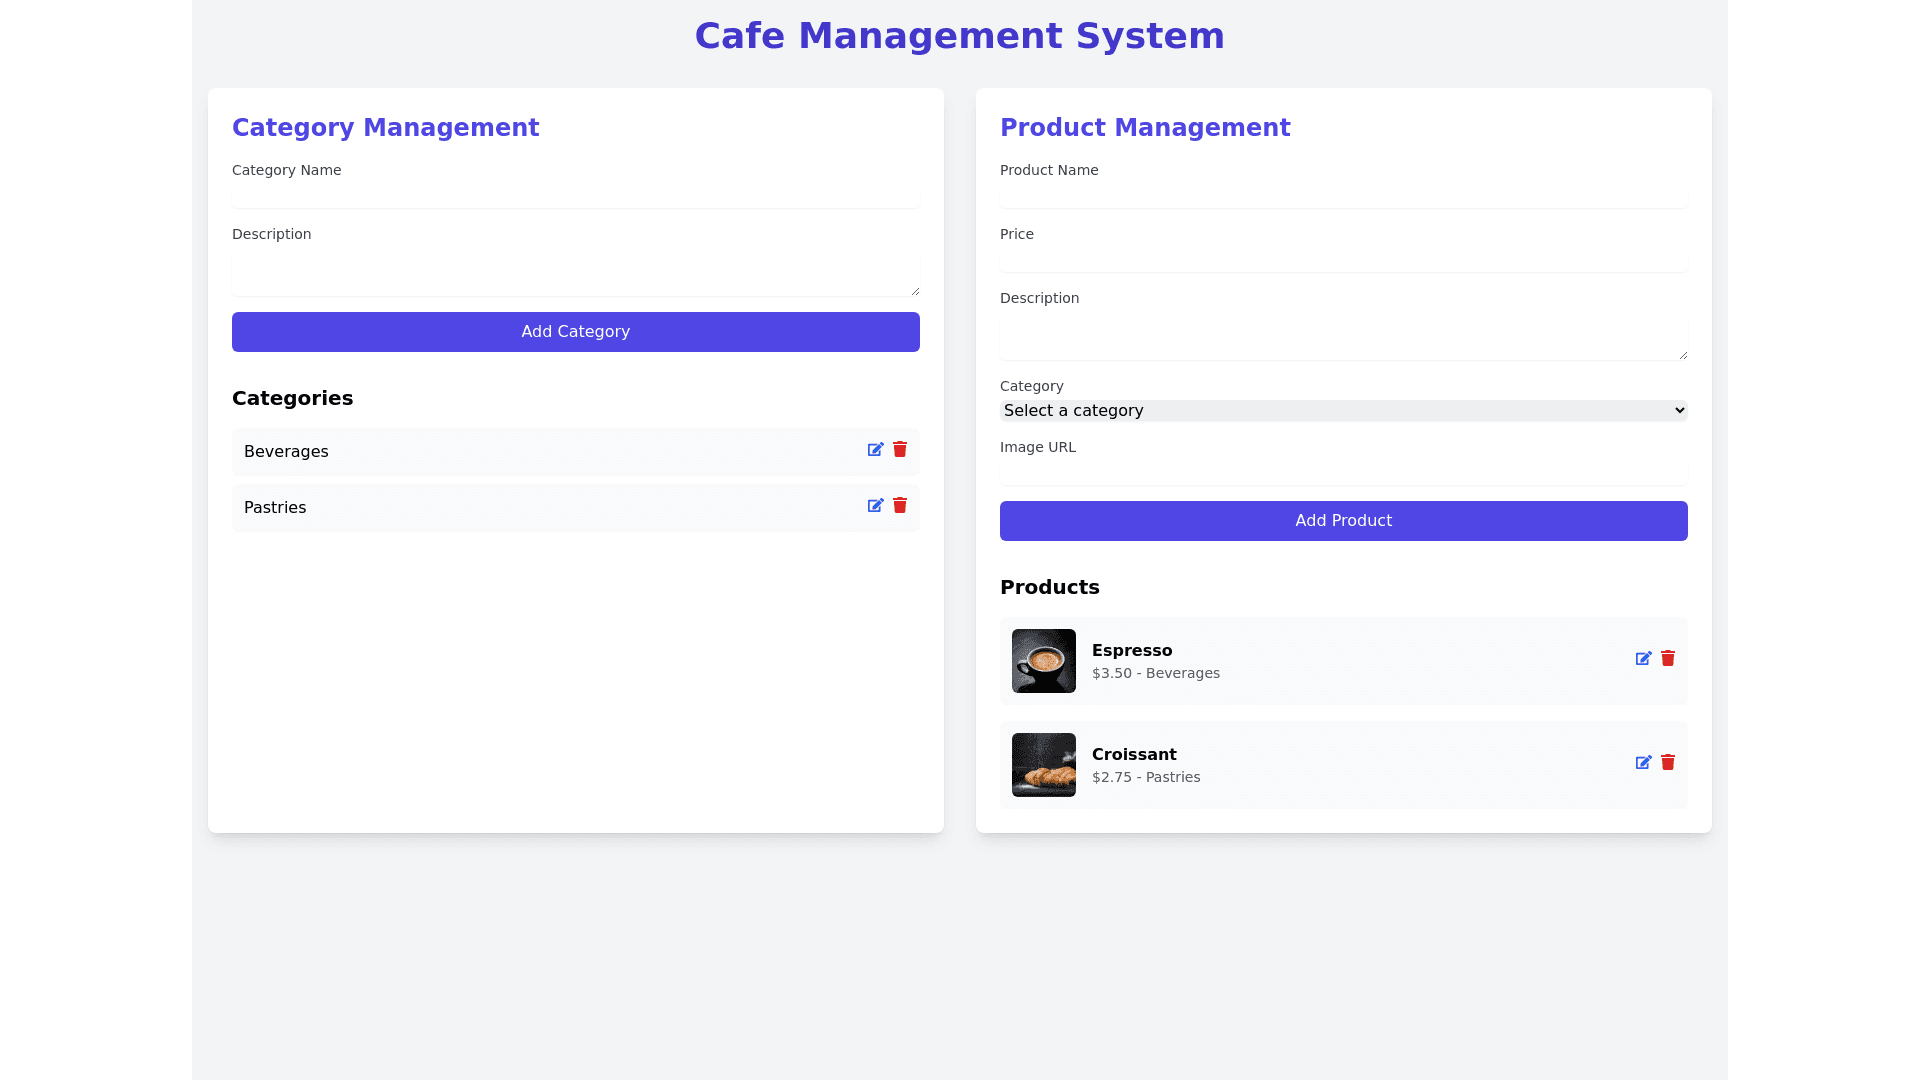The width and height of the screenshot is (1920, 1080).
Task: Focus the Category Name input field
Action: [575, 196]
